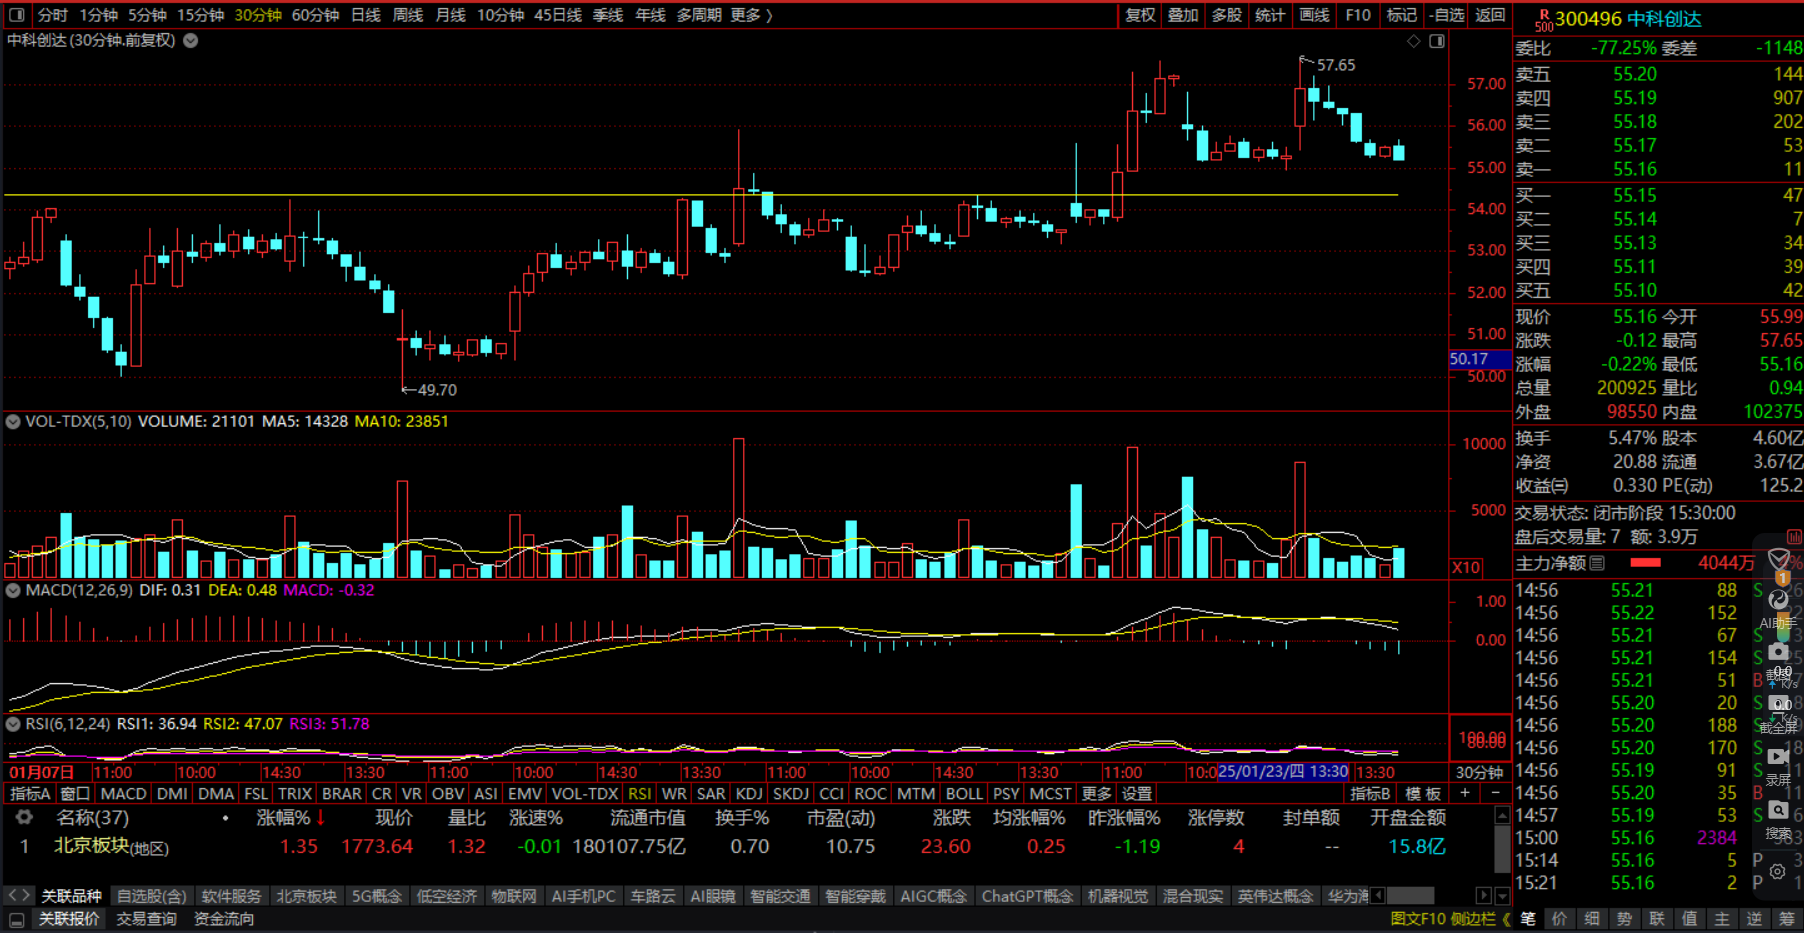Click the yellow horizontal price line

pos(700,195)
